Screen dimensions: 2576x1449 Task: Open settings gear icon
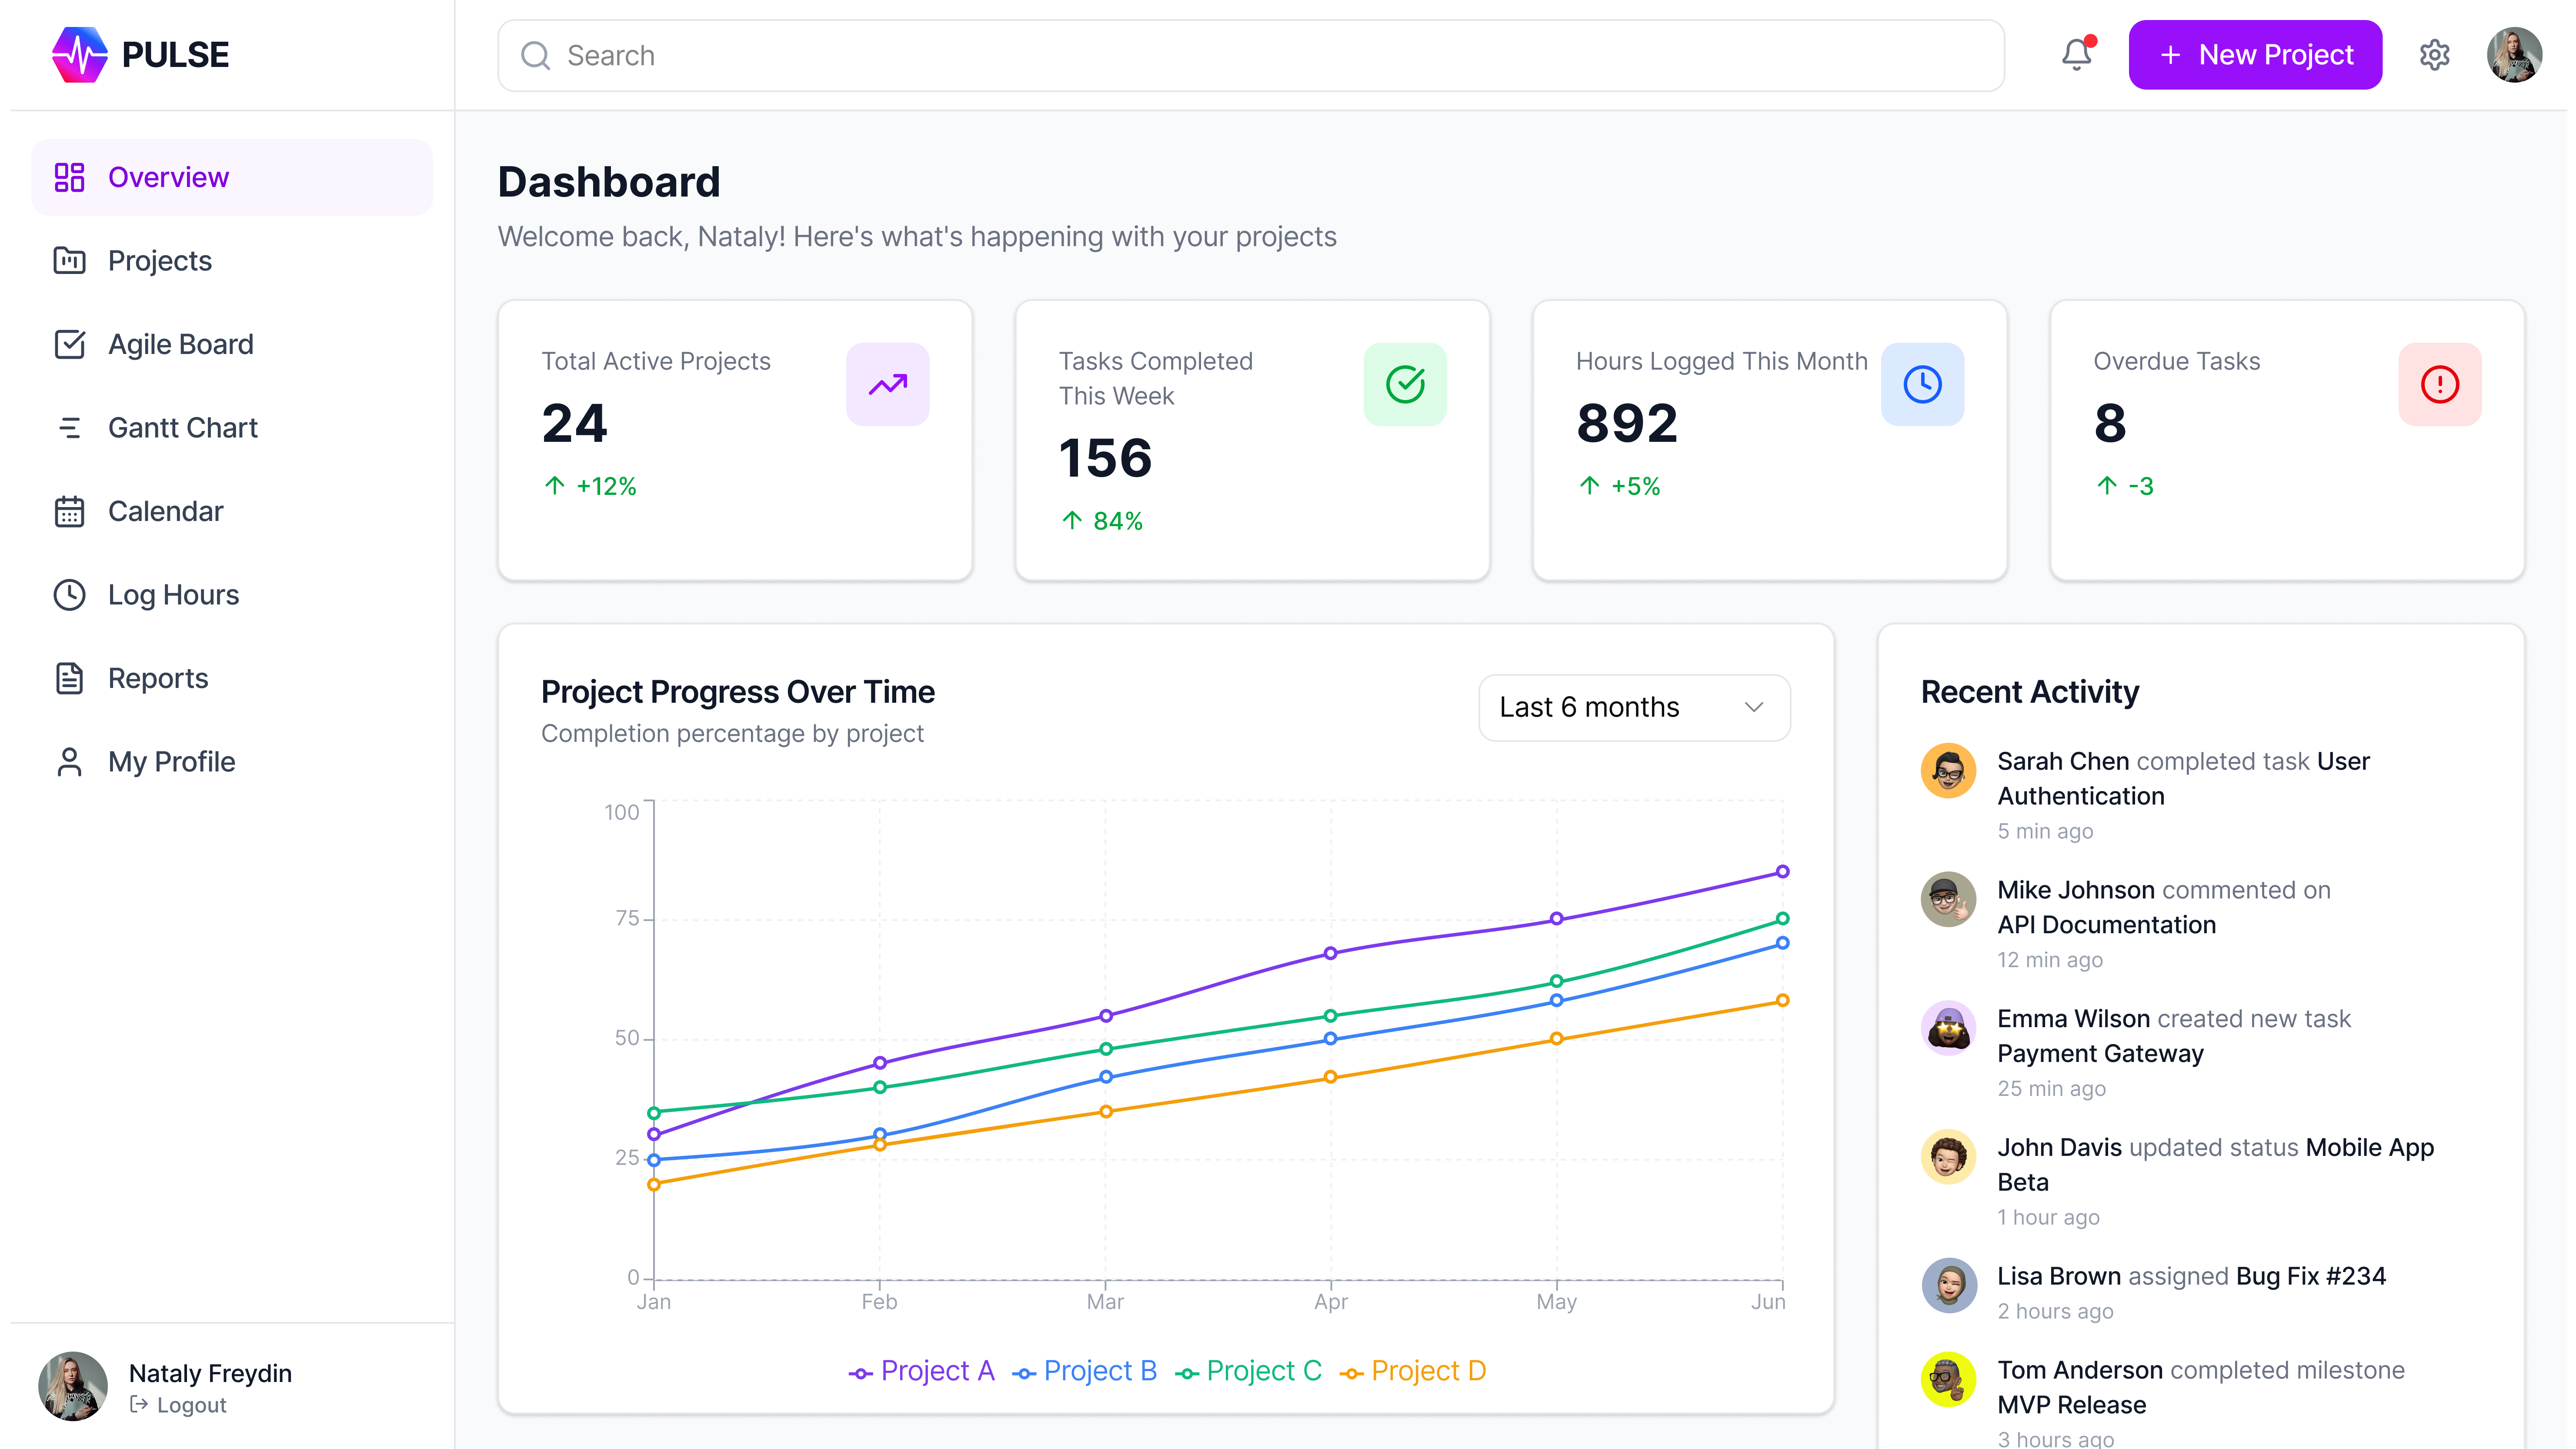pyautogui.click(x=2434, y=54)
